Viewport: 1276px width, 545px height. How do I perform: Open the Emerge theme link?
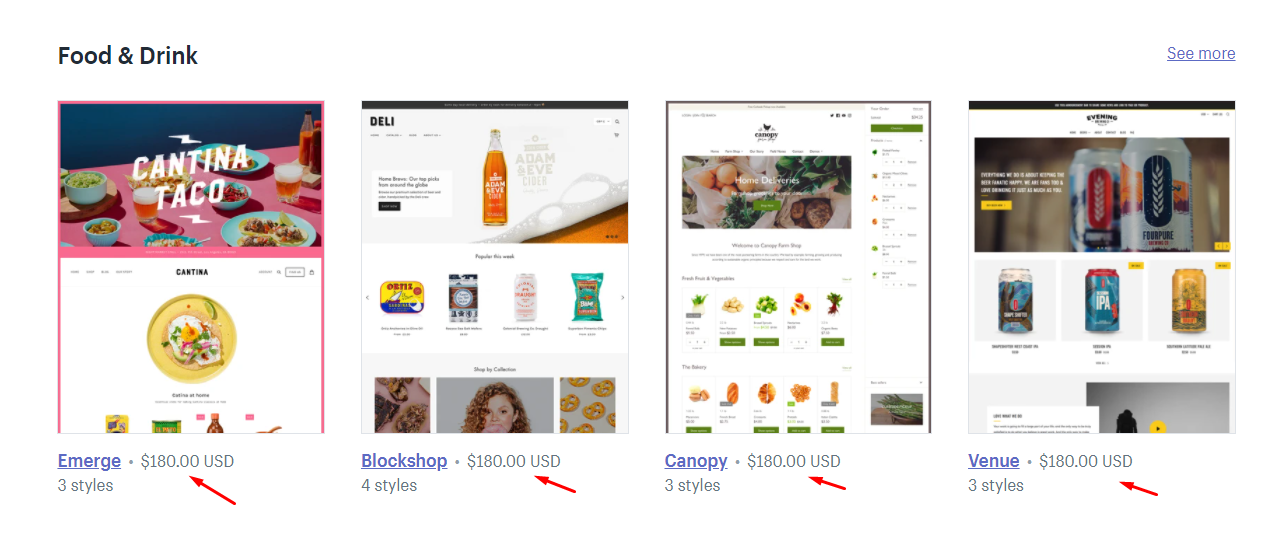click(x=89, y=461)
